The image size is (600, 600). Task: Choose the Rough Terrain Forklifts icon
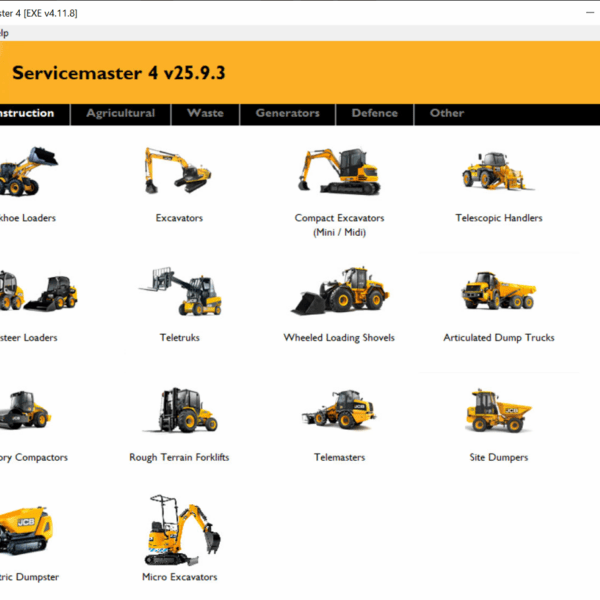point(180,410)
